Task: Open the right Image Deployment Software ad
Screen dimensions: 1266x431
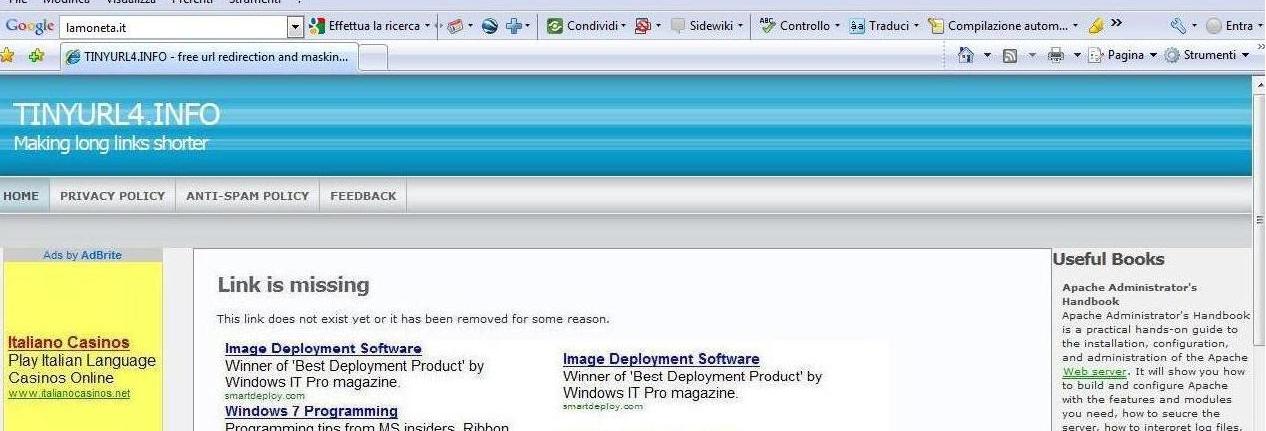Action: 661,358
